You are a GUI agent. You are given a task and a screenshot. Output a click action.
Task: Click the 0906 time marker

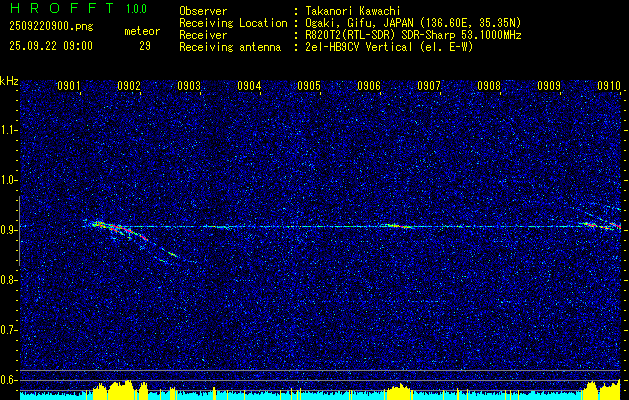(x=369, y=86)
